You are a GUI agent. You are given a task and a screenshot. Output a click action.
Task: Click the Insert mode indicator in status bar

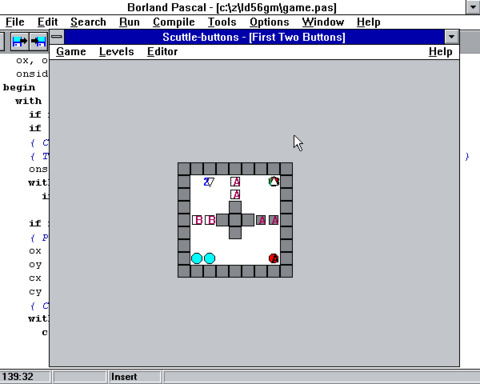pyautogui.click(x=124, y=377)
